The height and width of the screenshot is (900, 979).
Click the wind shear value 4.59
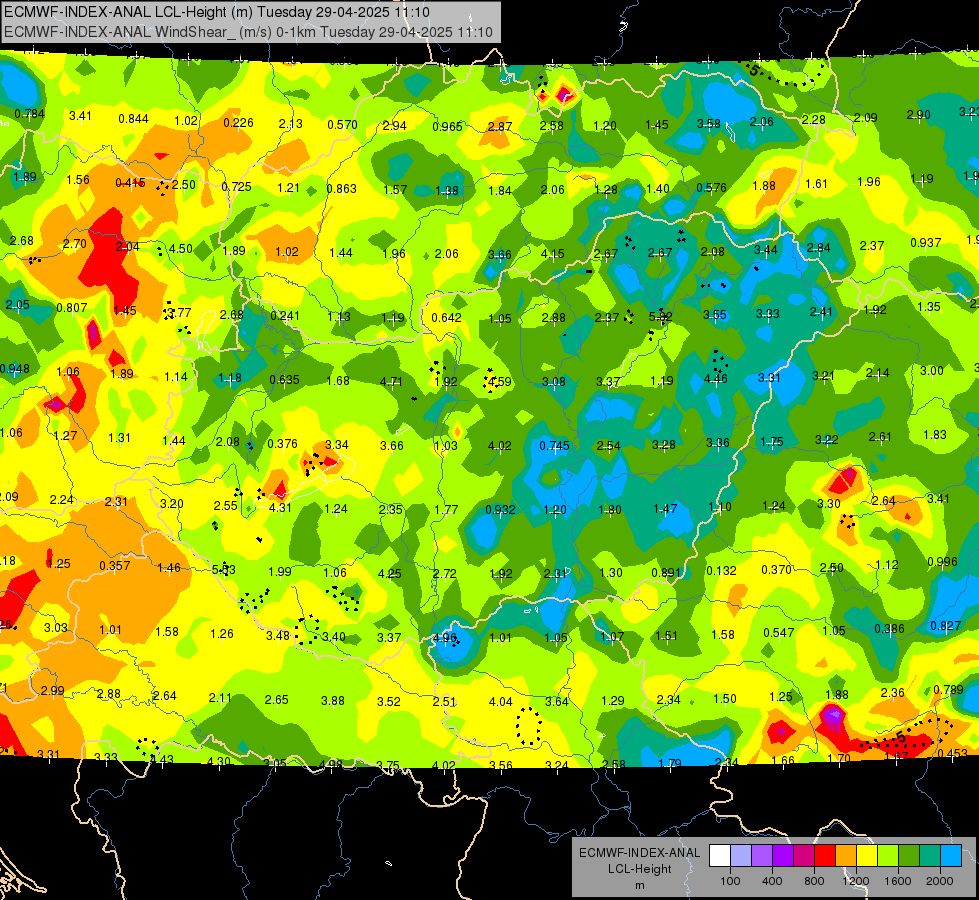coord(499,381)
